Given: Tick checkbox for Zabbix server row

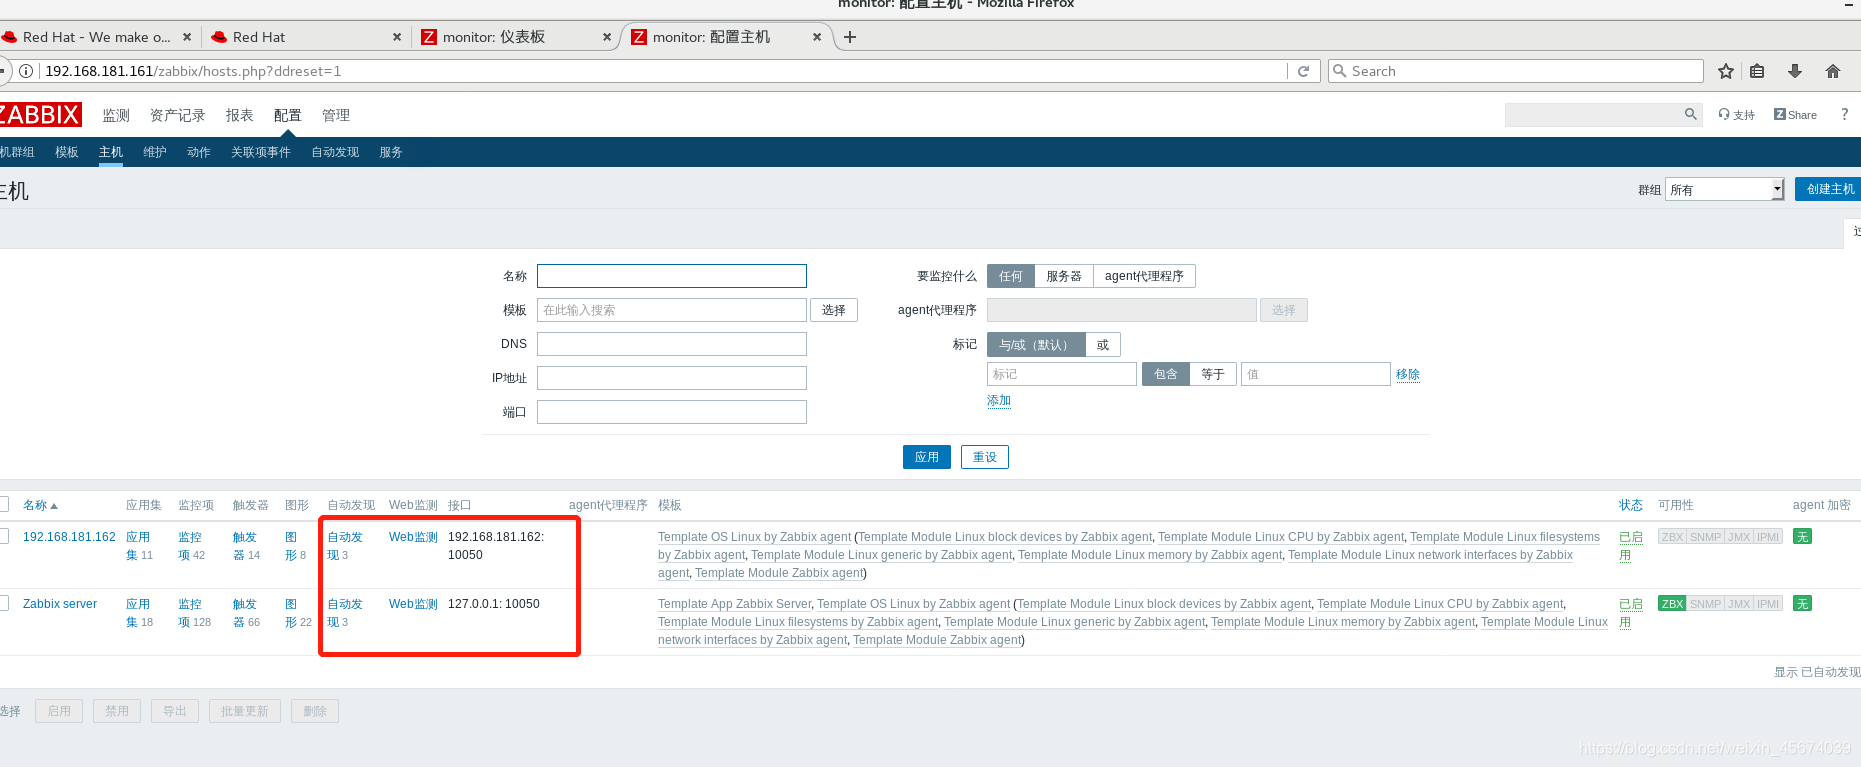Looking at the screenshot, I should (x=3, y=603).
